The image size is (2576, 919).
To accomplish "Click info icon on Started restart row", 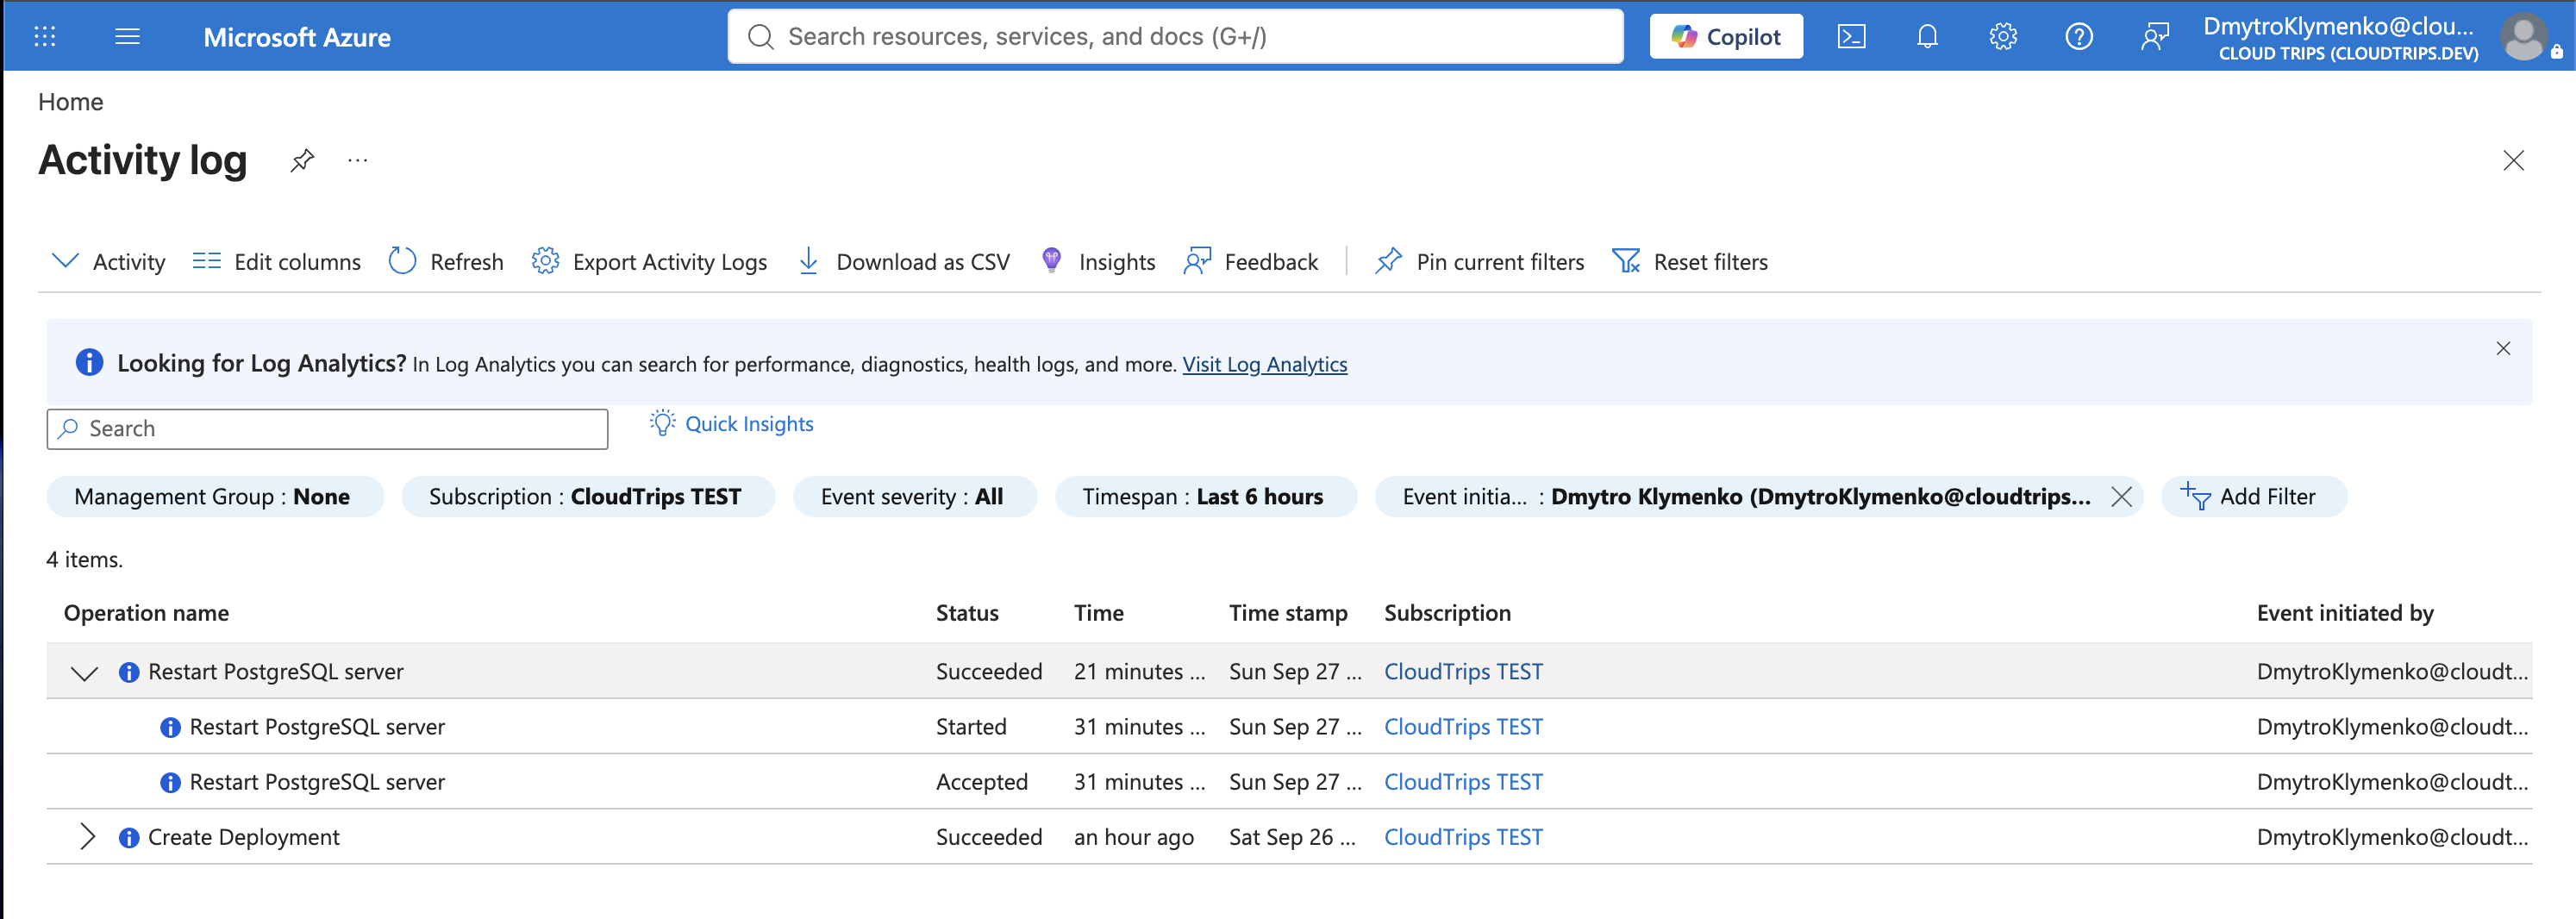I will pyautogui.click(x=170, y=728).
